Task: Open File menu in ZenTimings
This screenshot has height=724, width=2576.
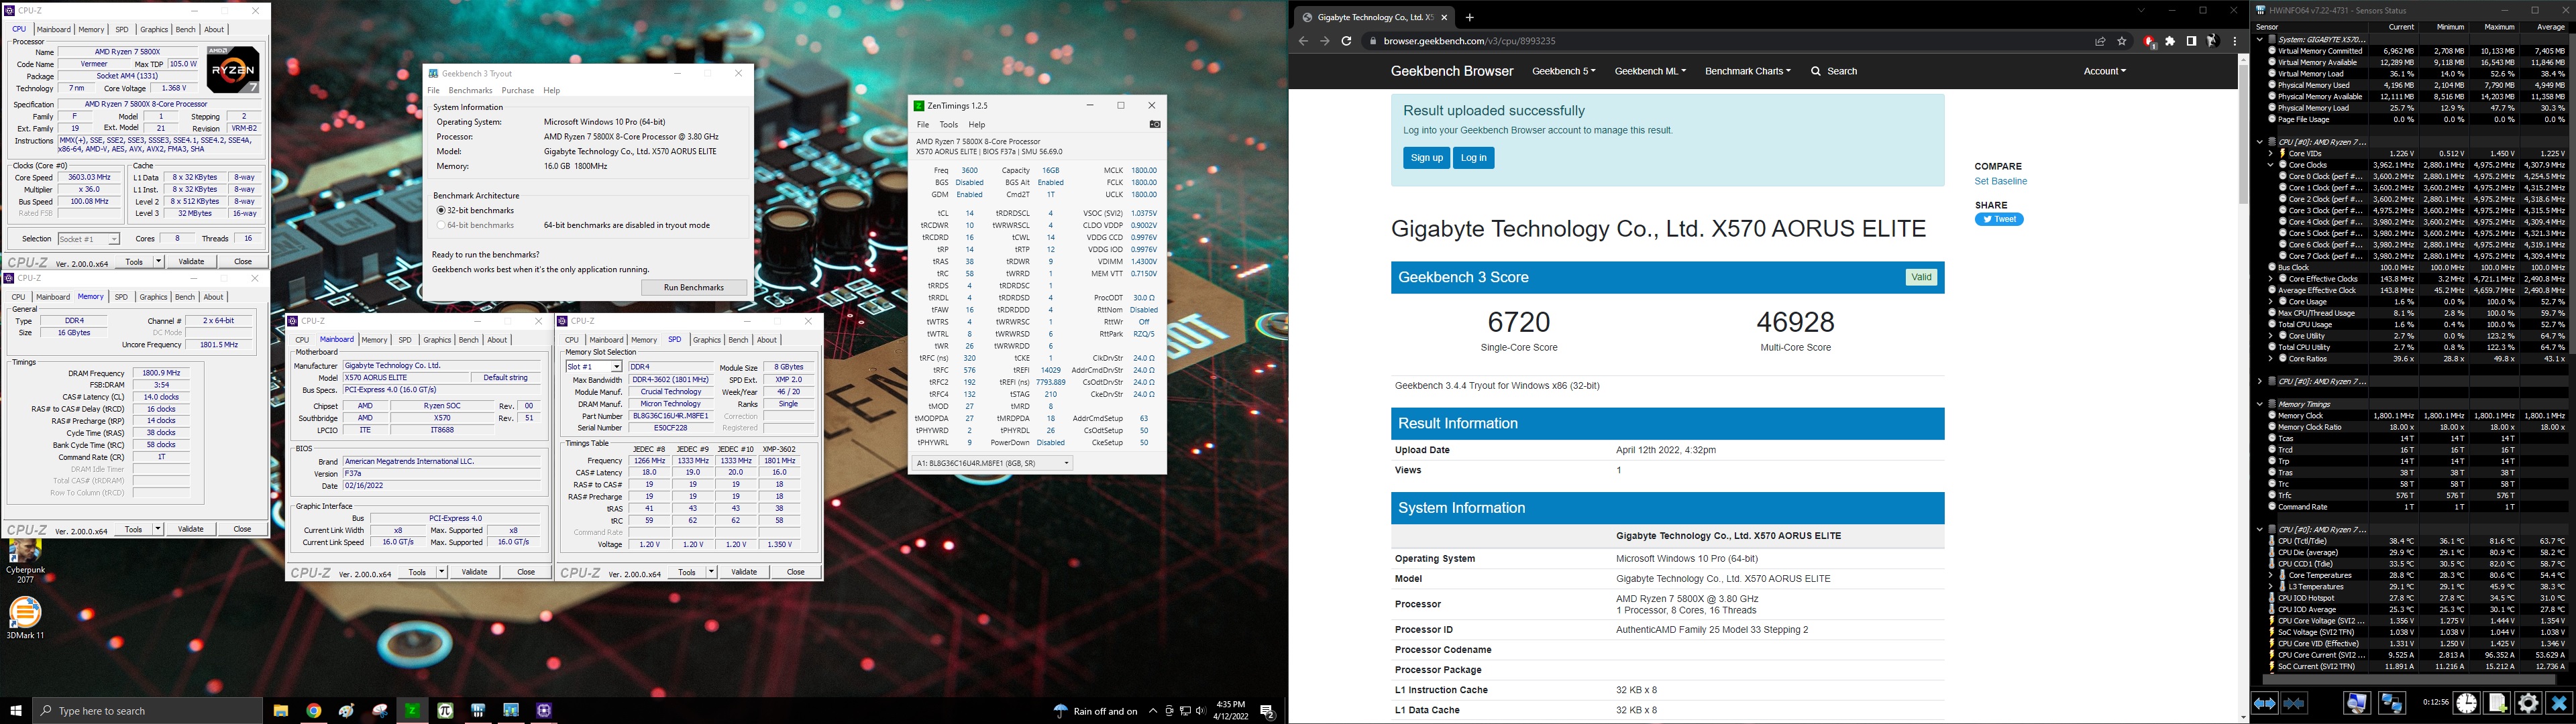Action: (x=923, y=125)
